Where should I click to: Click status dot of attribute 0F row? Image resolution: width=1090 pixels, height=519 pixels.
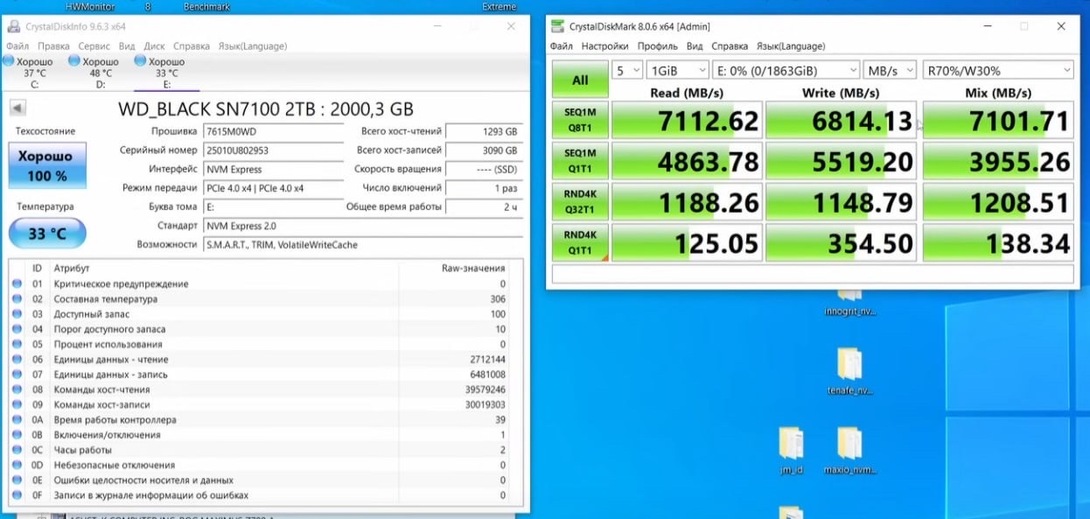click(x=17, y=495)
